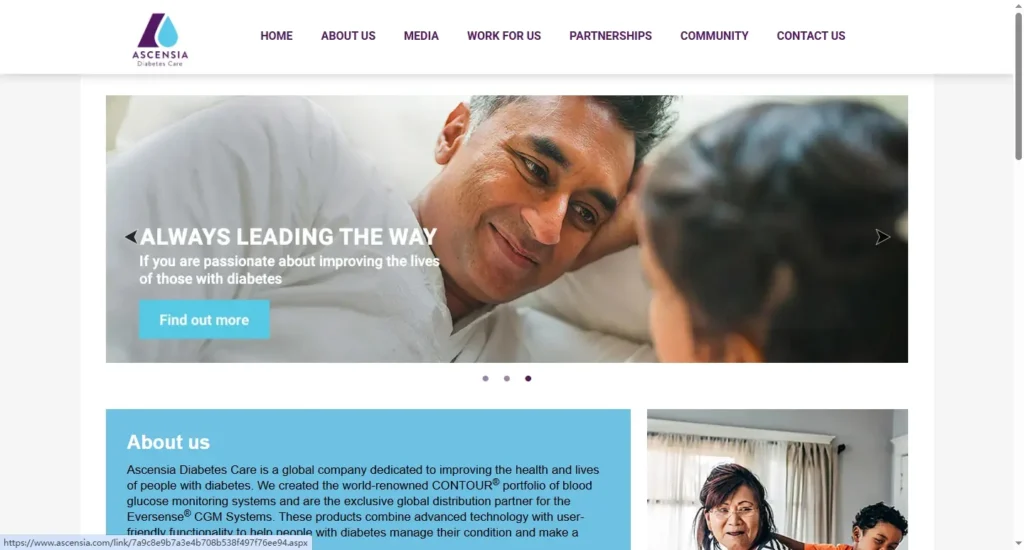
Task: Select the third carousel dot
Action: click(528, 378)
